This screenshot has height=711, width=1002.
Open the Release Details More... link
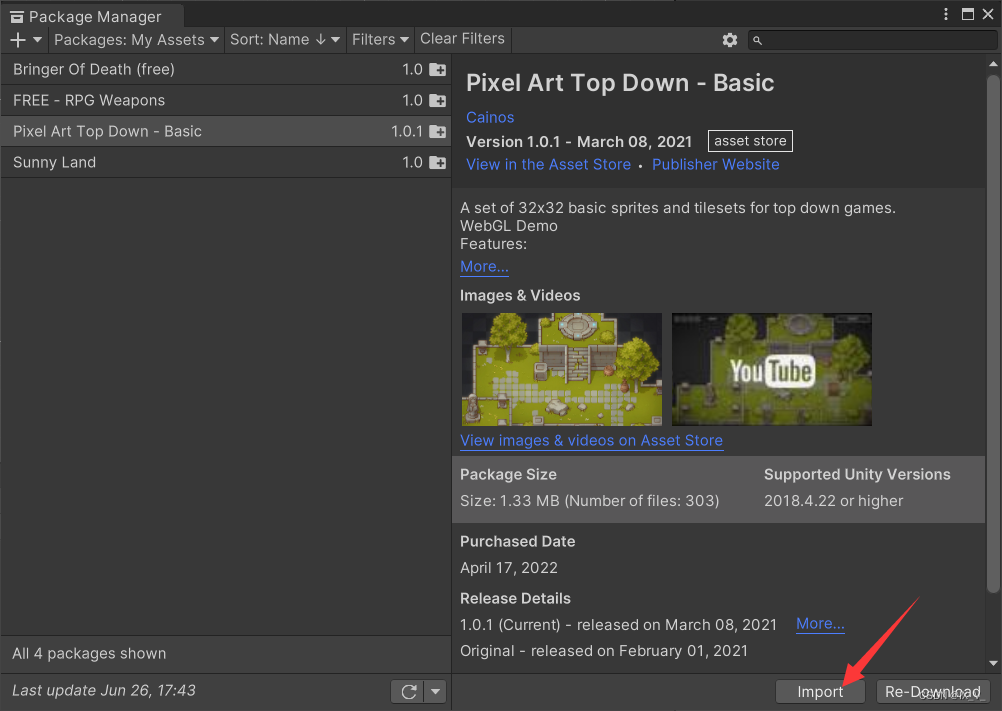pyautogui.click(x=821, y=623)
